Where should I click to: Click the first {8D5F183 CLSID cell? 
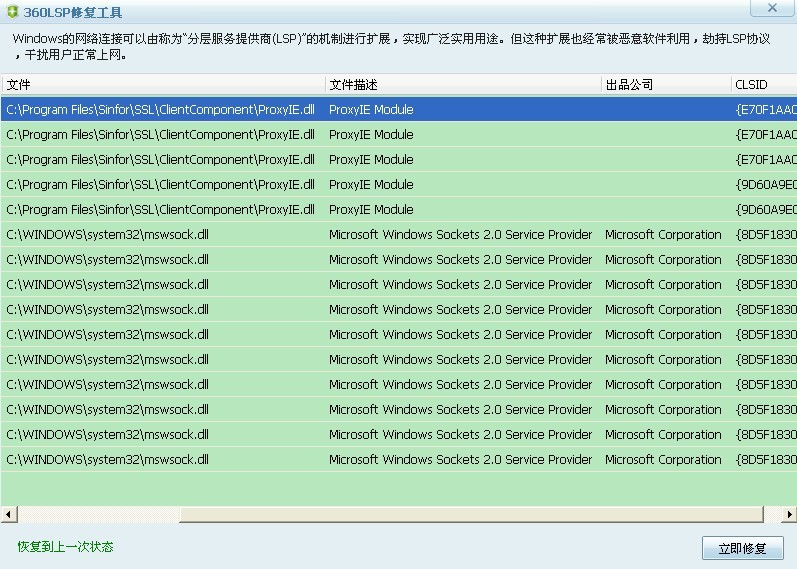tap(766, 234)
